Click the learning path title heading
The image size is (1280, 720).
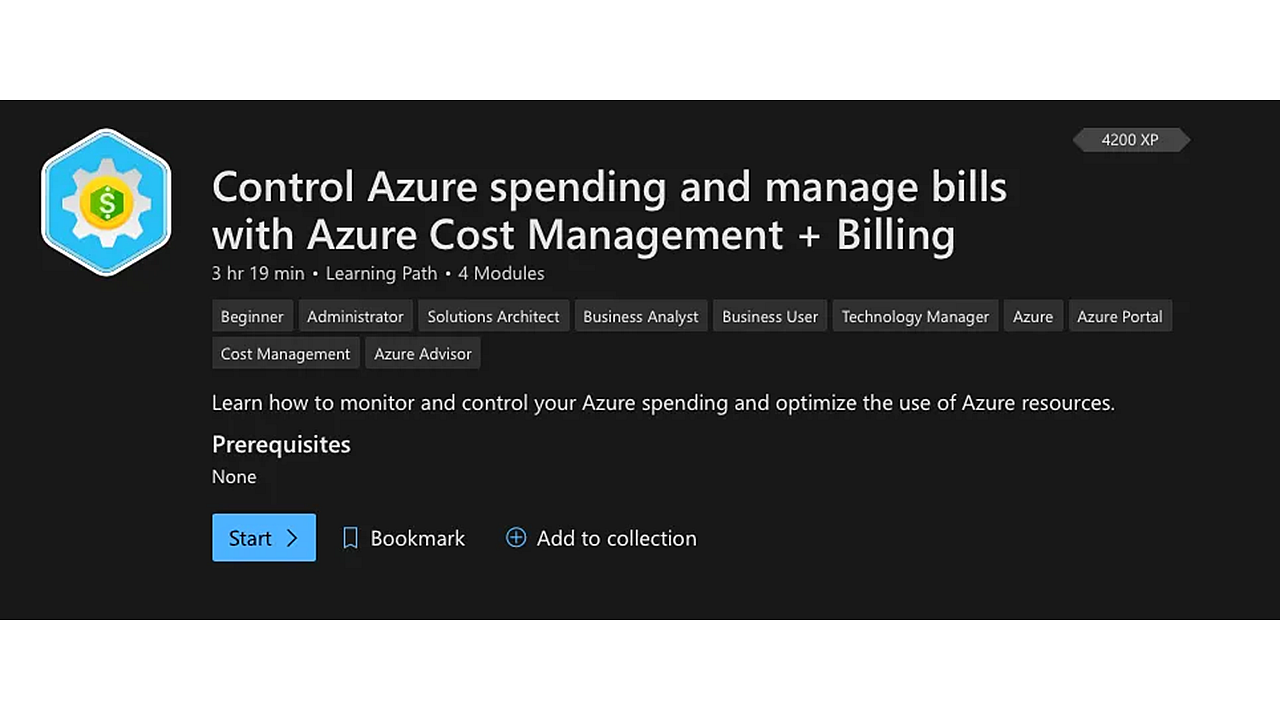coord(610,210)
